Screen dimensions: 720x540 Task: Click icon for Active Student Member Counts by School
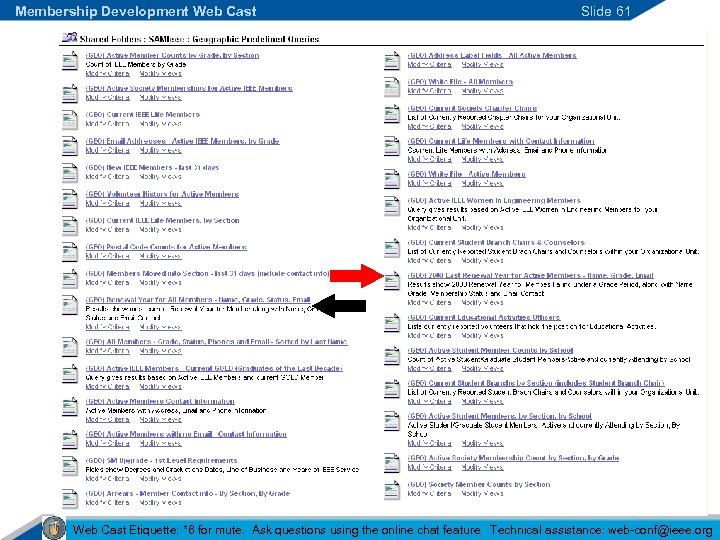(x=392, y=355)
